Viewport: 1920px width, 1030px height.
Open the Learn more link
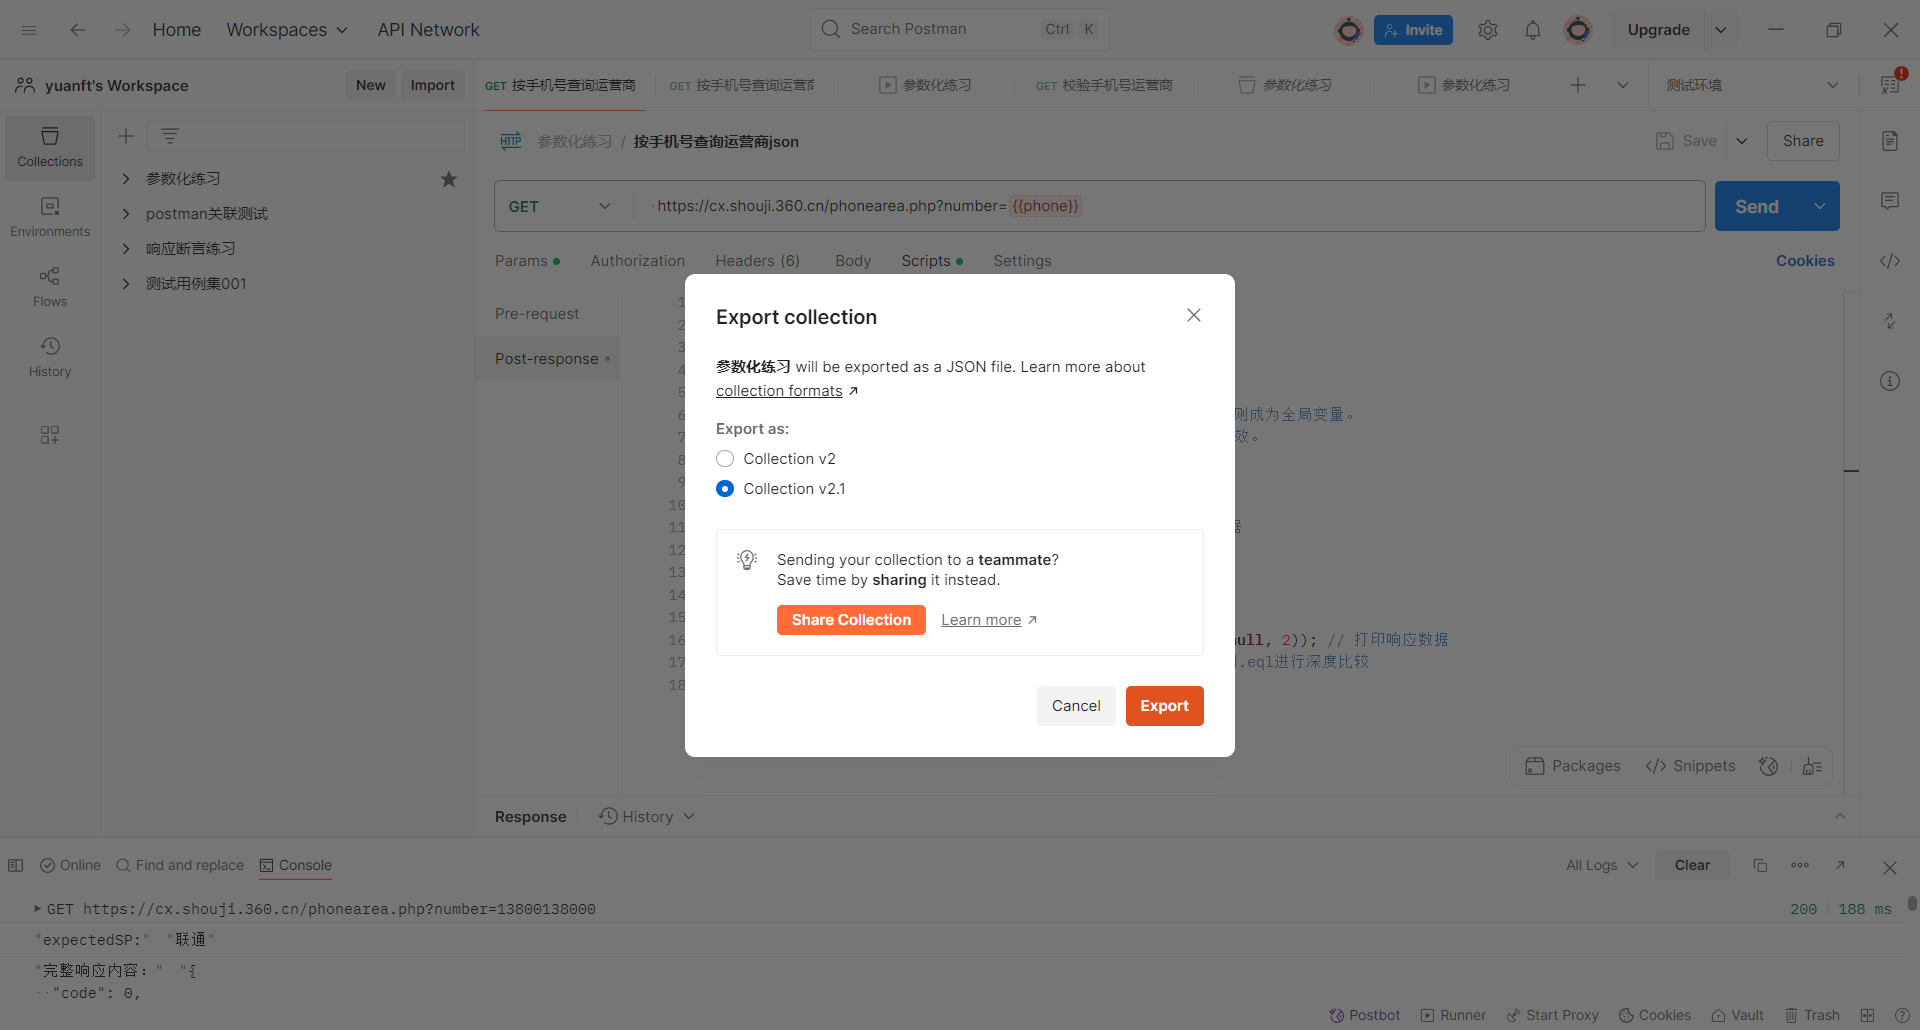click(981, 620)
